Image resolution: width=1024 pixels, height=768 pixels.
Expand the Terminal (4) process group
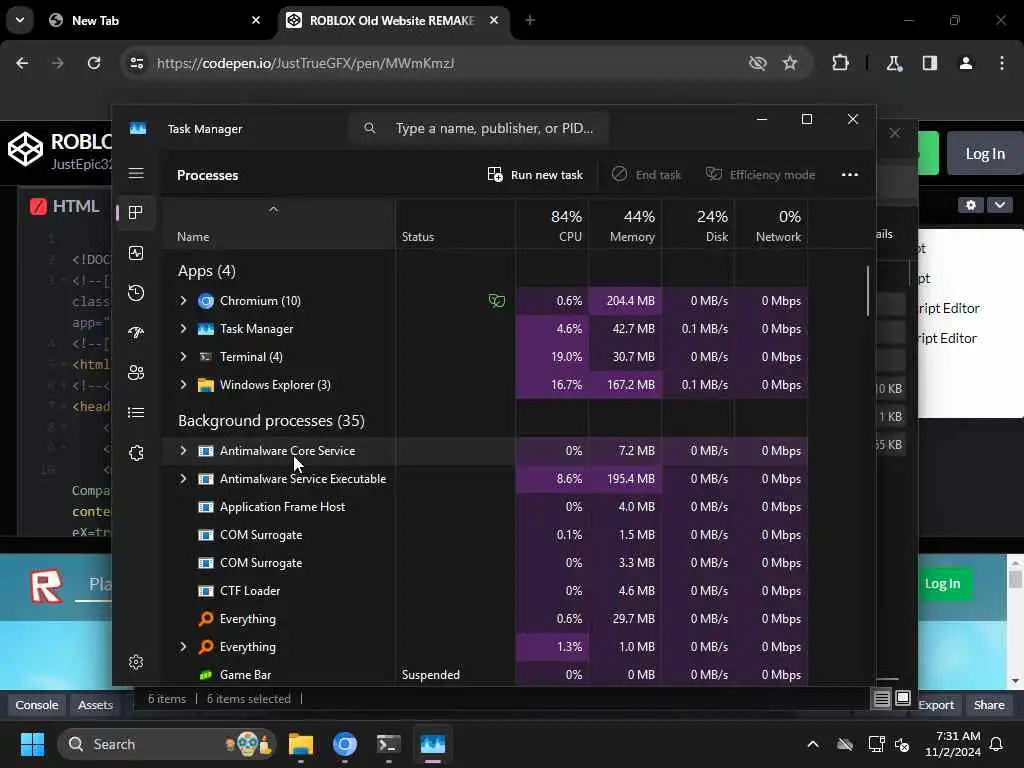[x=184, y=357]
